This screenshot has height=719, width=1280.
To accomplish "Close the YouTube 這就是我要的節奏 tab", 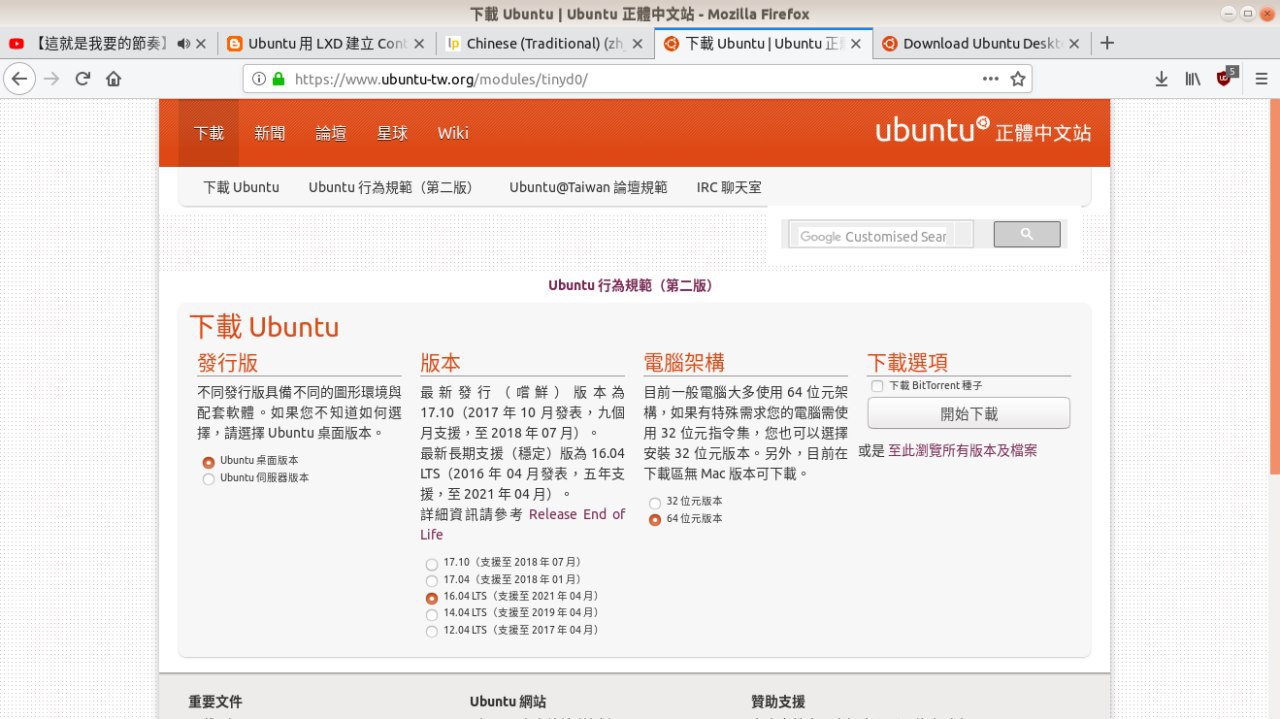I will click(201, 44).
